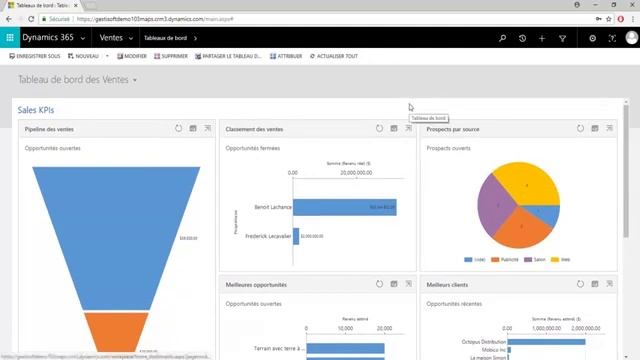The width and height of the screenshot is (640, 360).
Task: View records for Classement des ventes chart
Action: [x=394, y=128]
